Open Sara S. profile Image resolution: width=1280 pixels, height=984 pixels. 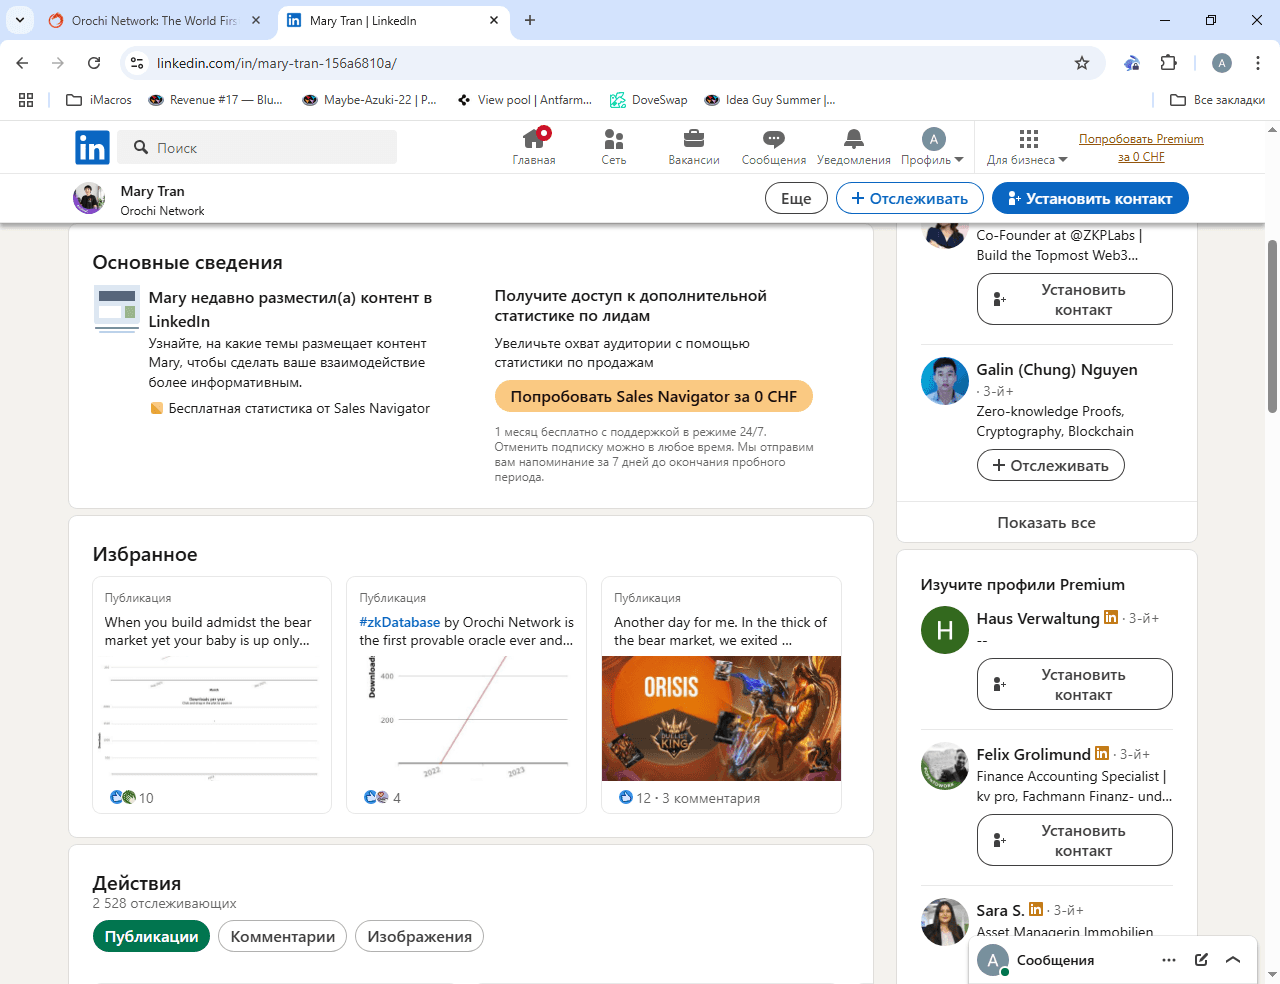coord(1000,910)
